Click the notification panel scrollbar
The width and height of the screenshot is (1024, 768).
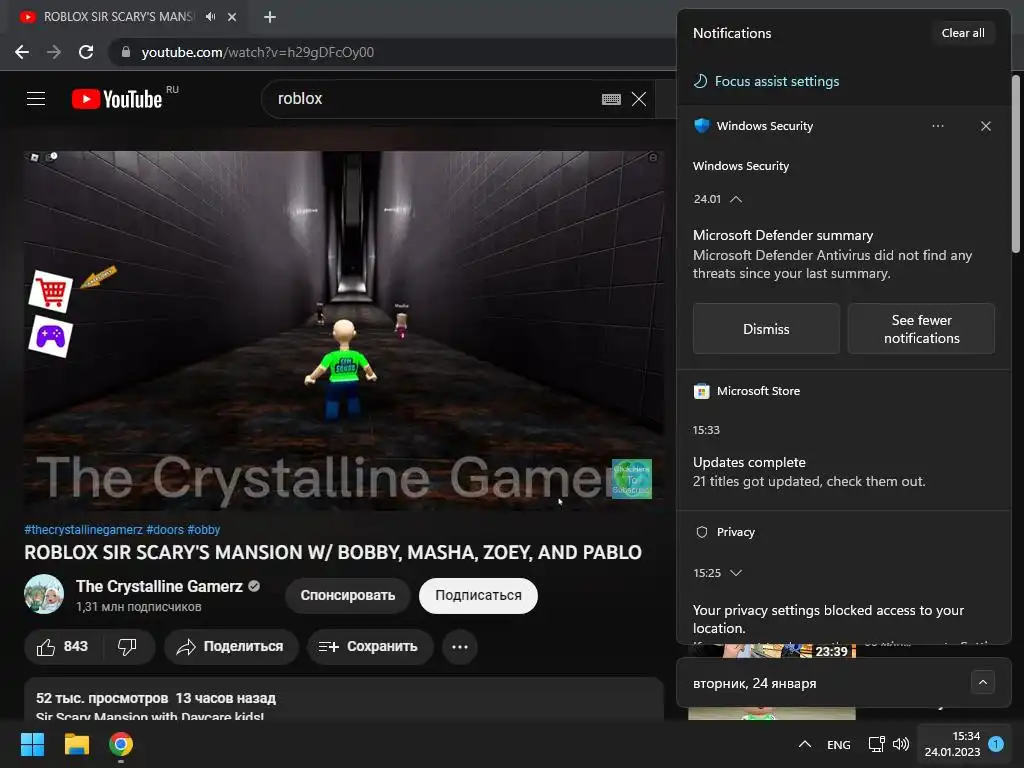[x=1016, y=163]
